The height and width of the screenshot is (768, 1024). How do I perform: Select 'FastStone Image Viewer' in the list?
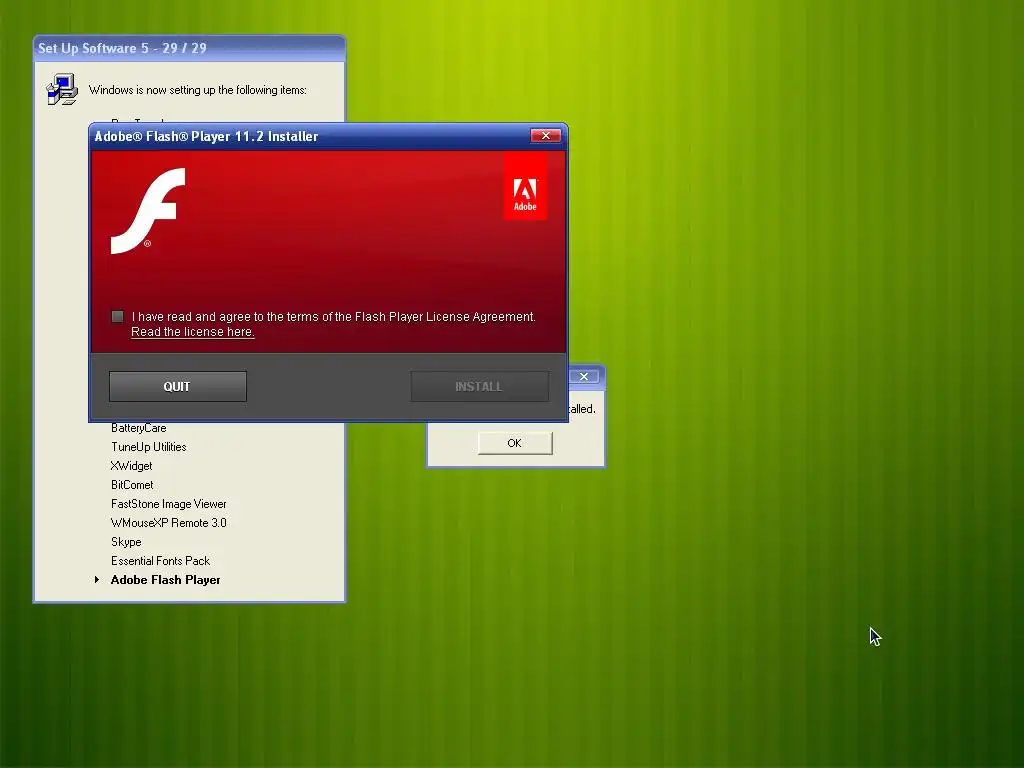168,504
